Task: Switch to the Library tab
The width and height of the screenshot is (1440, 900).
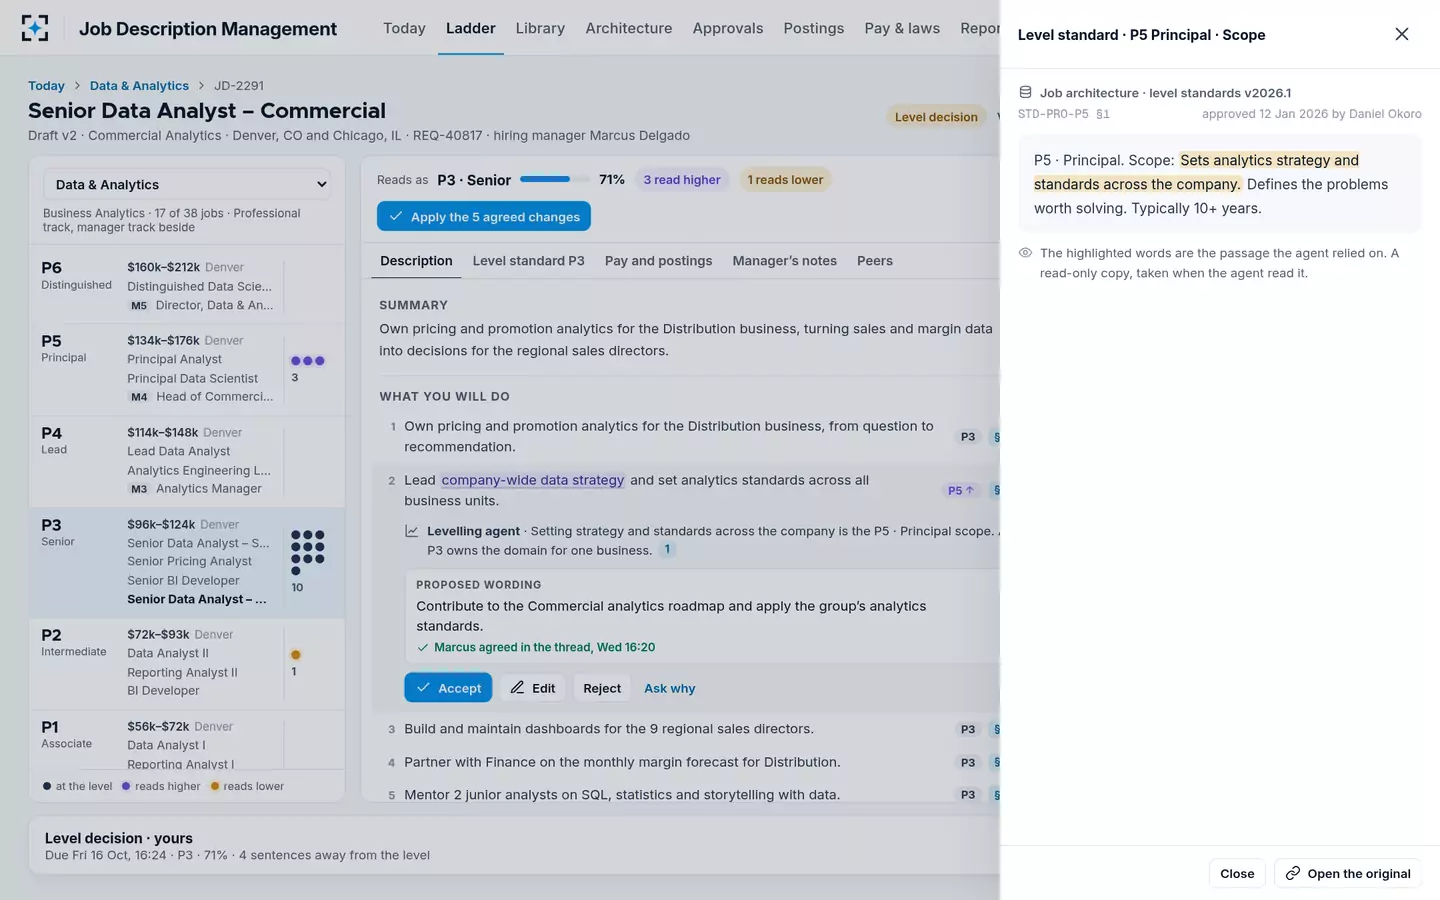Action: pos(540,28)
